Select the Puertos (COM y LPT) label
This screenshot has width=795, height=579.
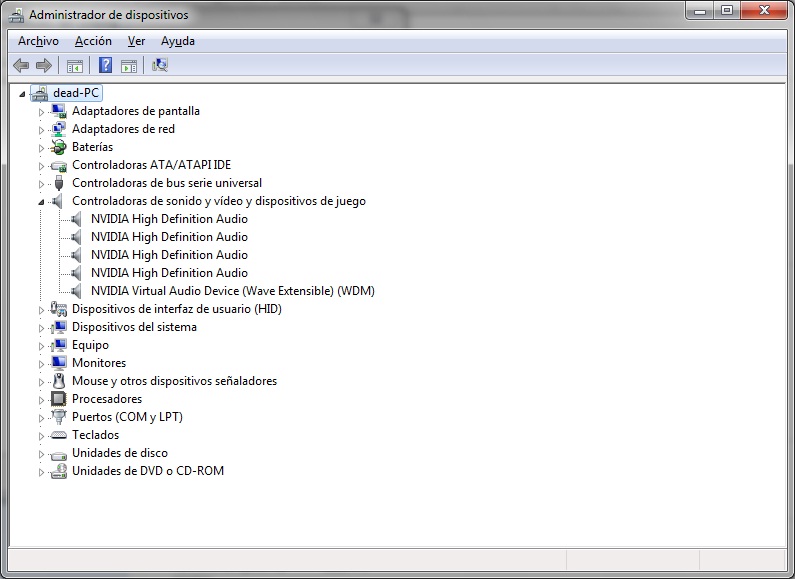[127, 417]
